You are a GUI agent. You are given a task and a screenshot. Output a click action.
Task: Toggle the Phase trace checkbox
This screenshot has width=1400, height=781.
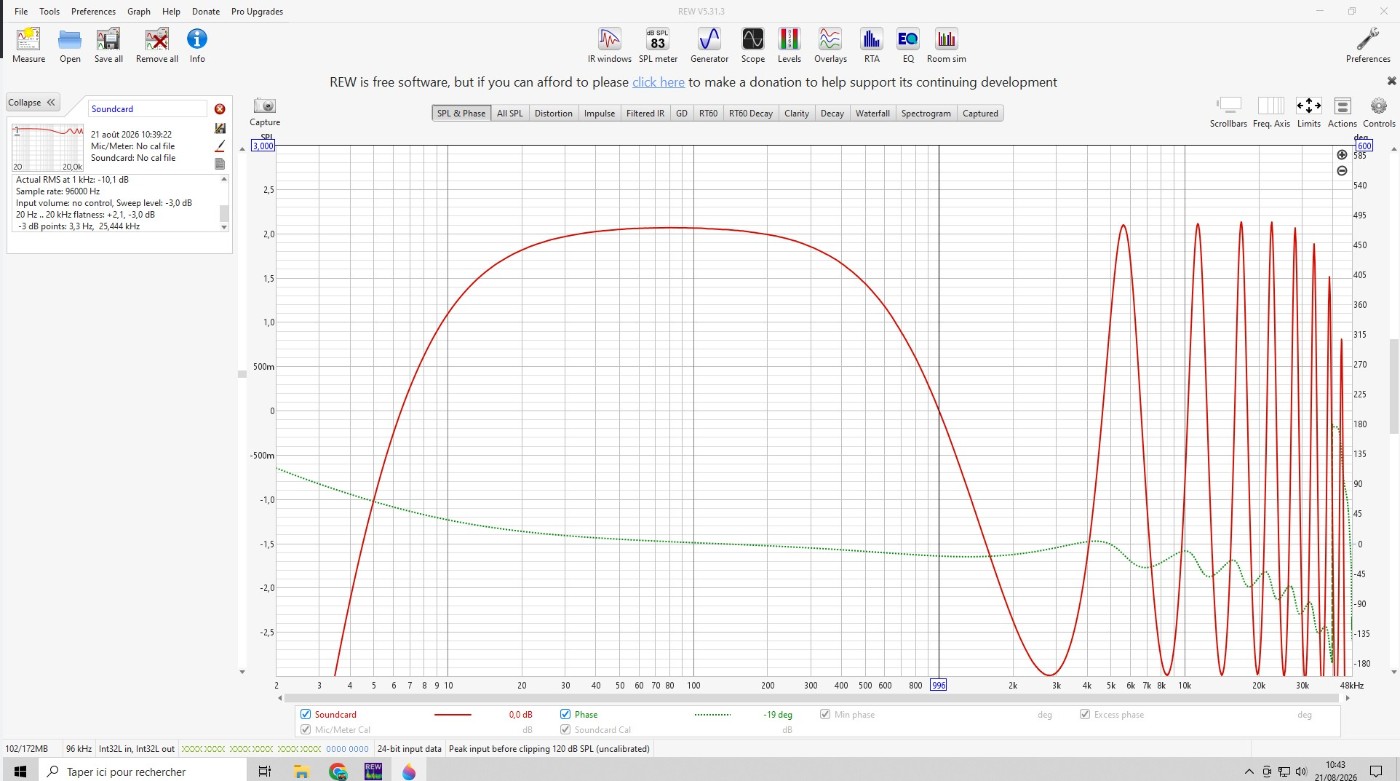click(x=566, y=714)
